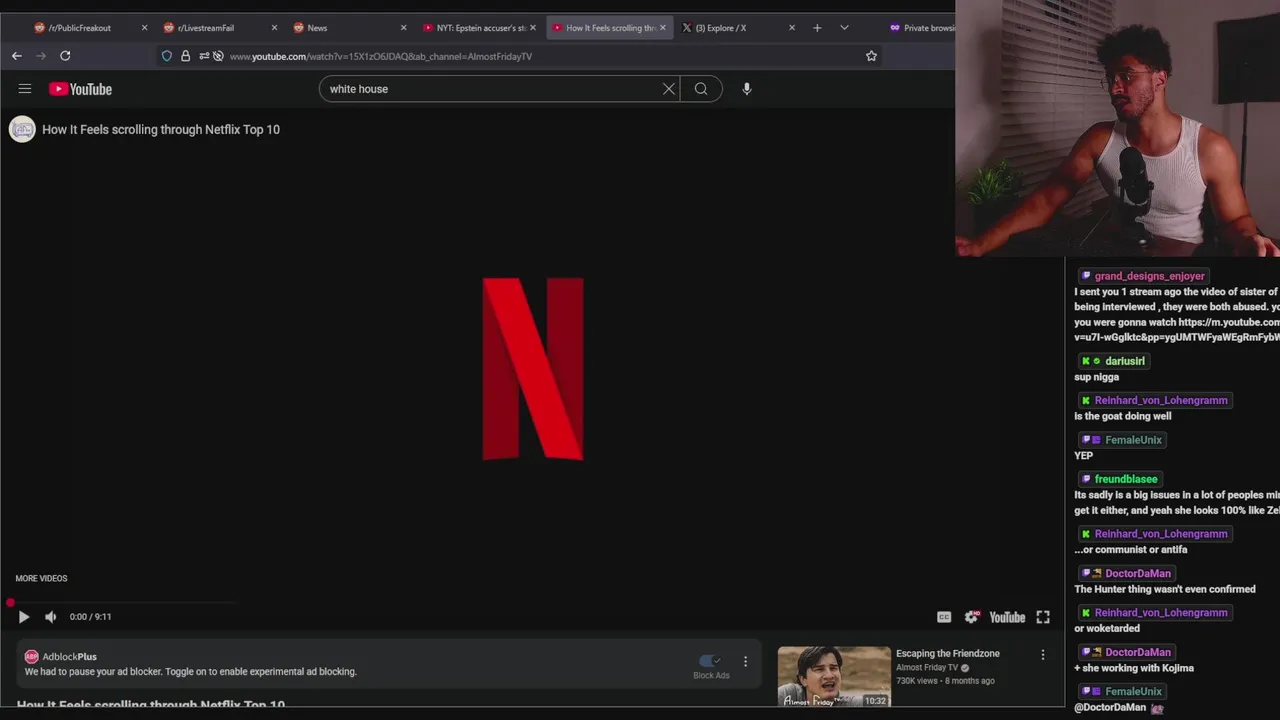Watch on YouTube via the player logo
The width and height of the screenshot is (1280, 720).
click(x=1007, y=617)
